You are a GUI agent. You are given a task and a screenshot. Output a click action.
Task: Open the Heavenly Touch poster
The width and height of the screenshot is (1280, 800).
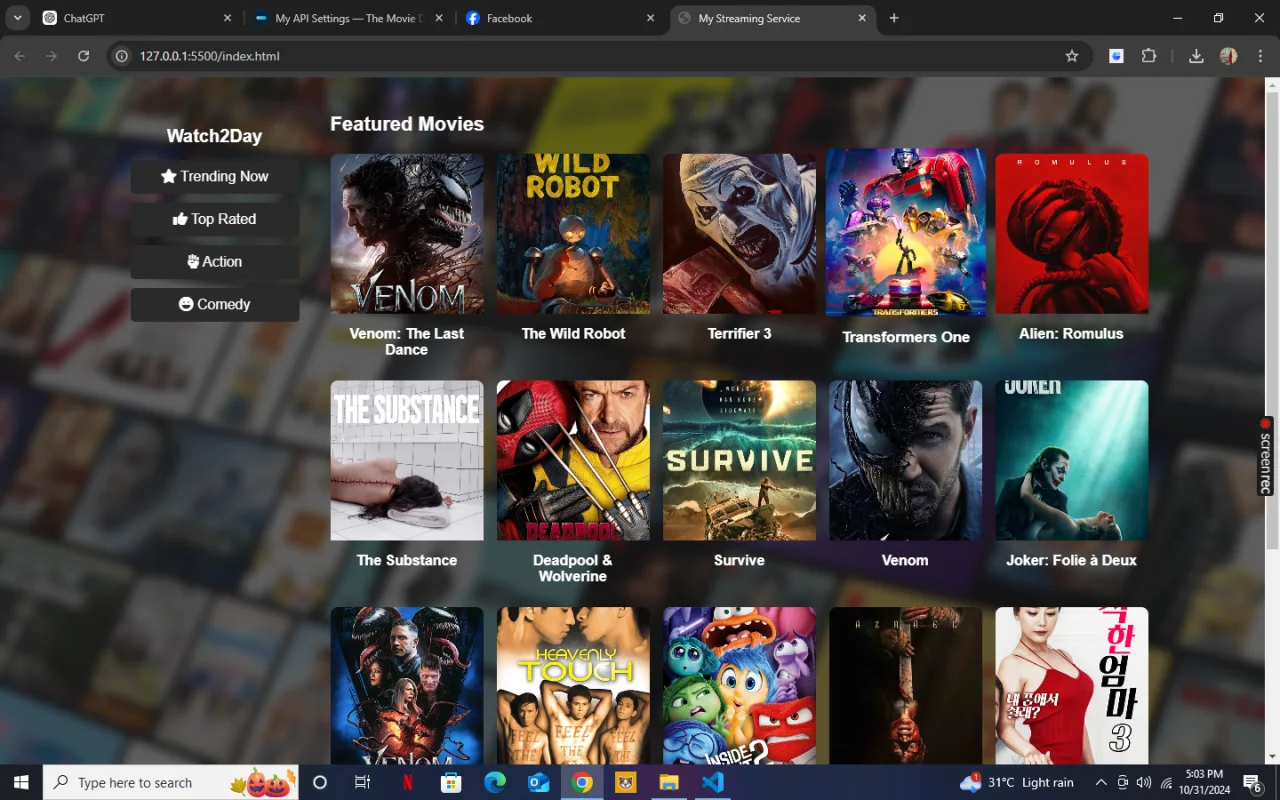[573, 685]
